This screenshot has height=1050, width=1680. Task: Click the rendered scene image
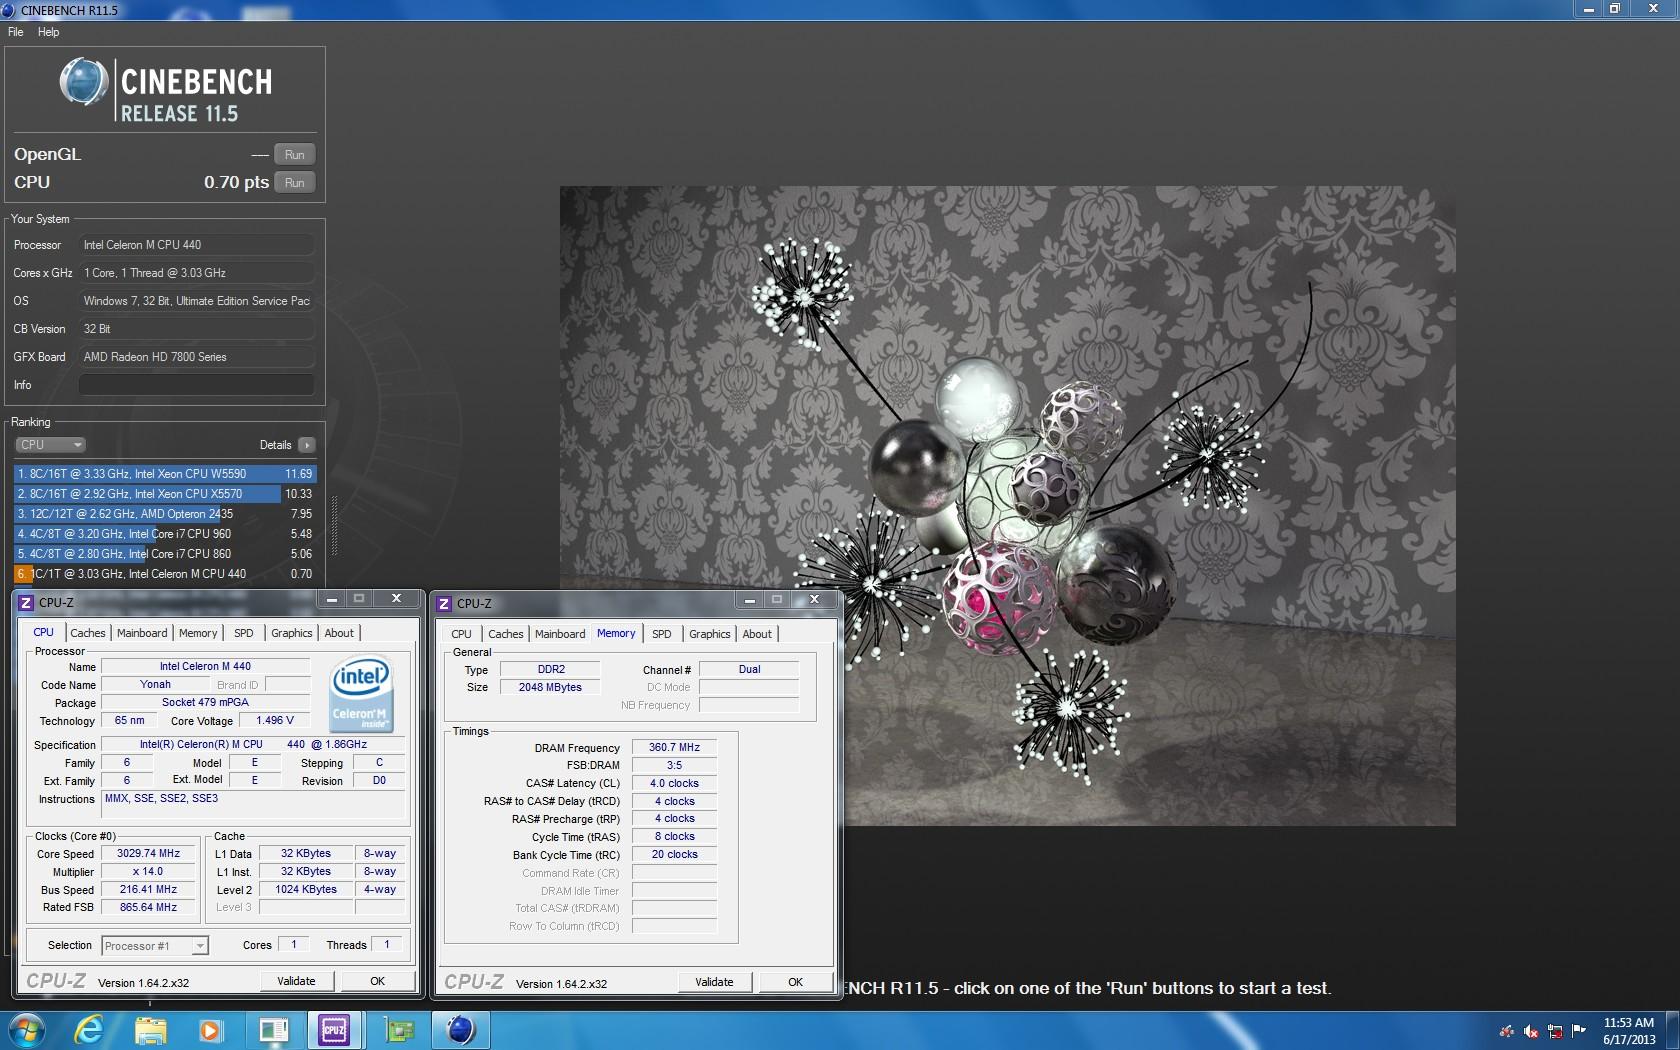(x=1007, y=506)
